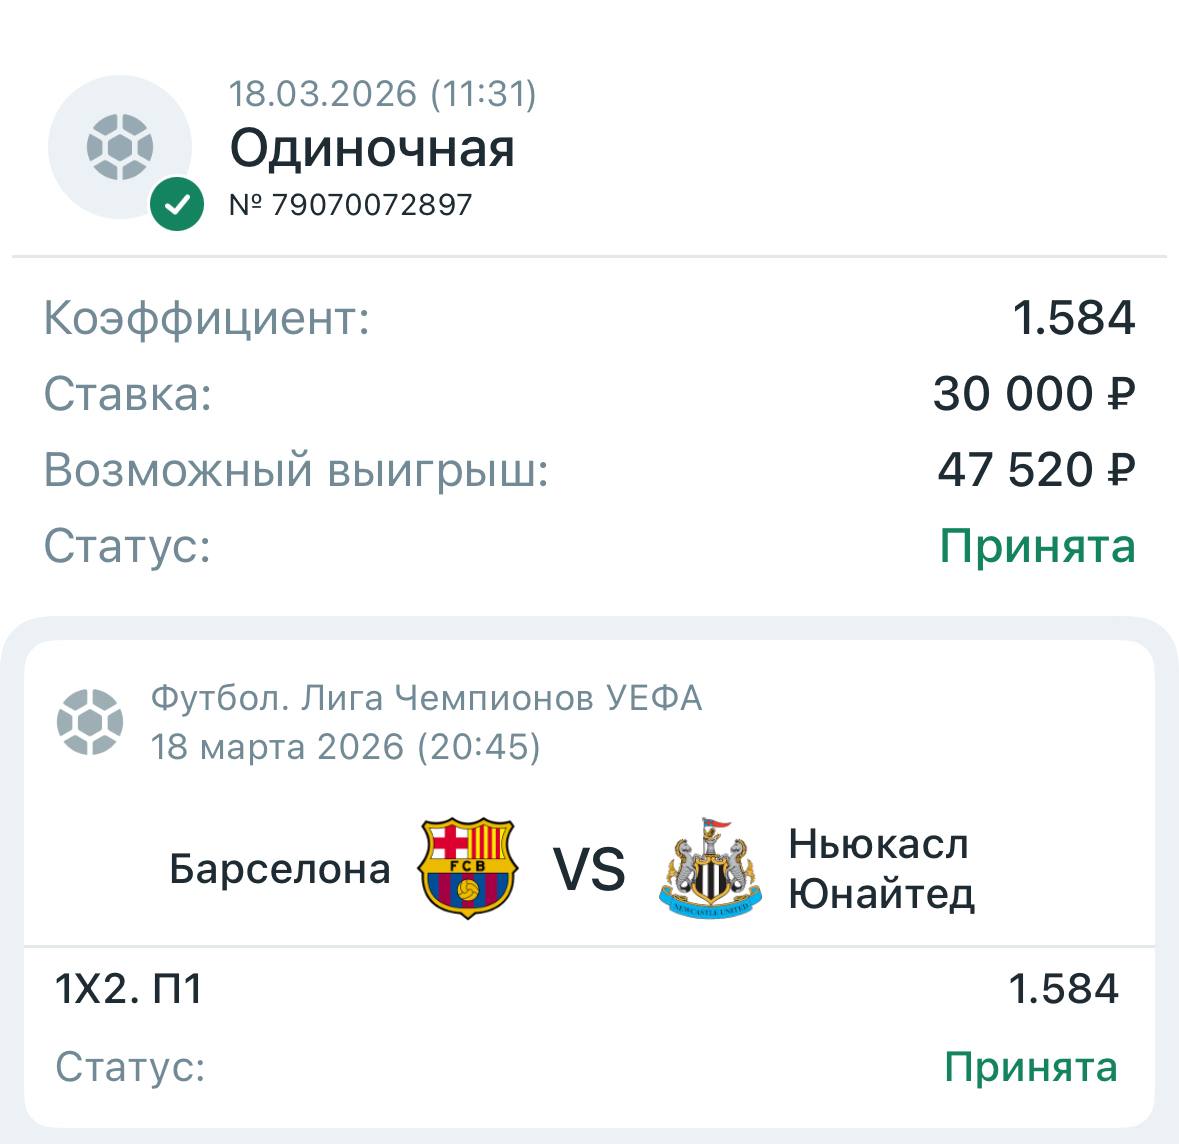
Task: Click the green checkmark status badge
Action: click(x=177, y=205)
